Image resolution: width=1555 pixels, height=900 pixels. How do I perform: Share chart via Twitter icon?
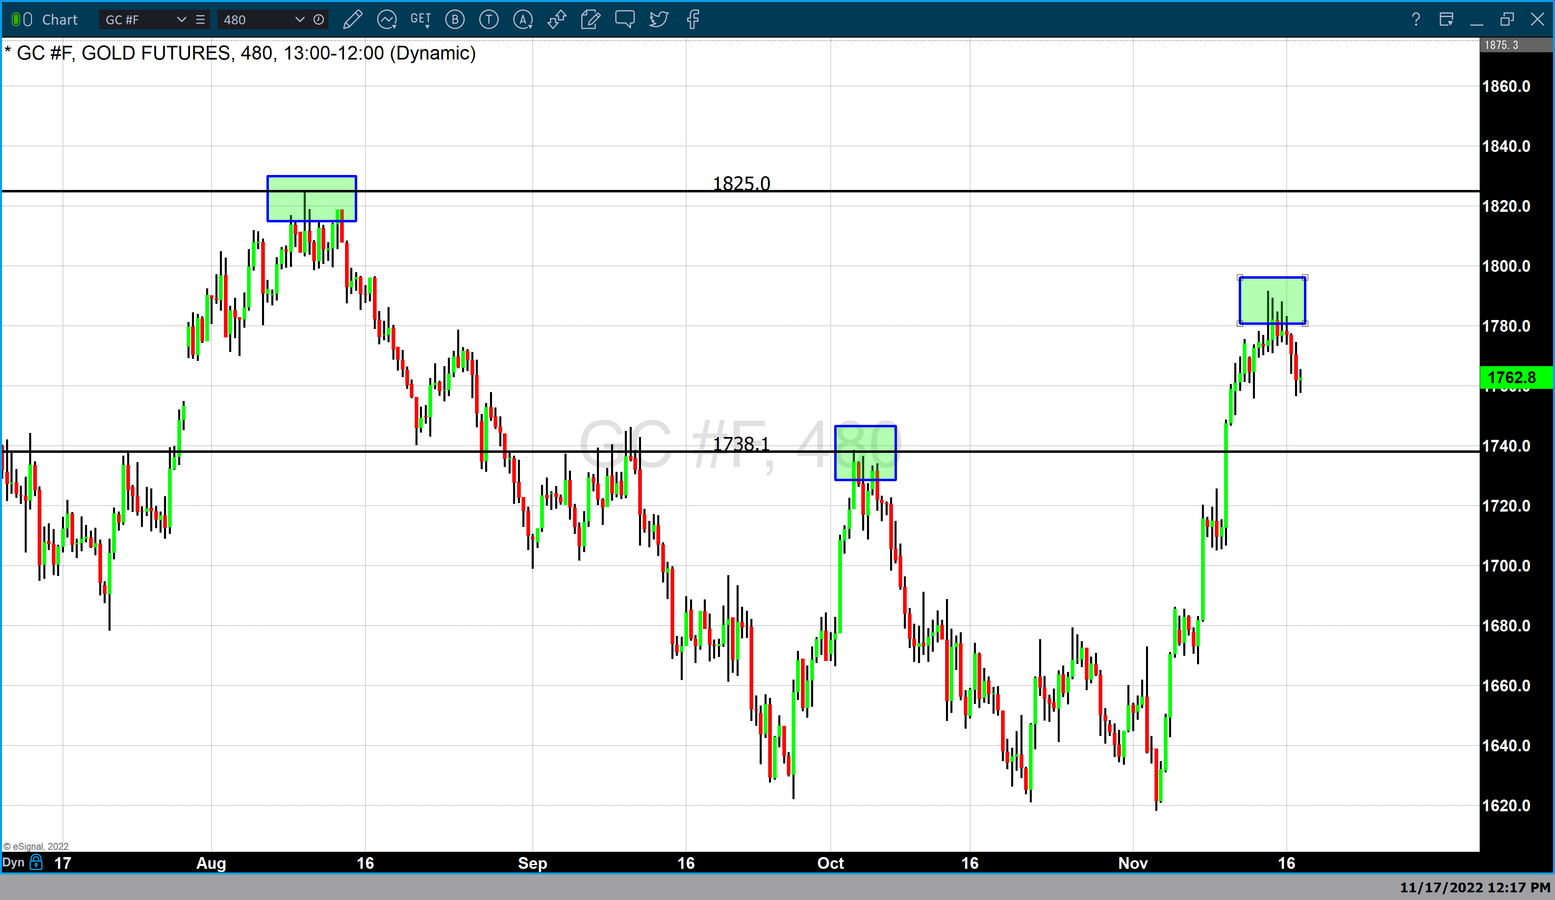pos(659,19)
